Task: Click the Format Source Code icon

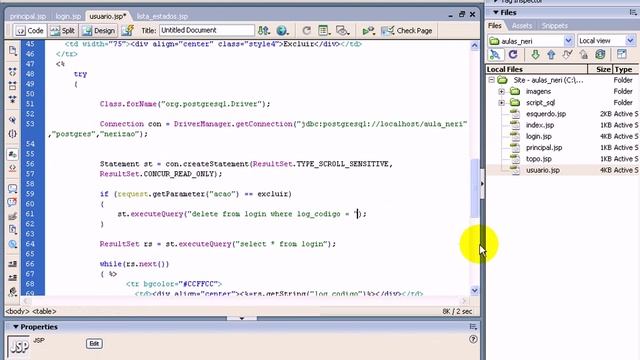Action: 13,291
